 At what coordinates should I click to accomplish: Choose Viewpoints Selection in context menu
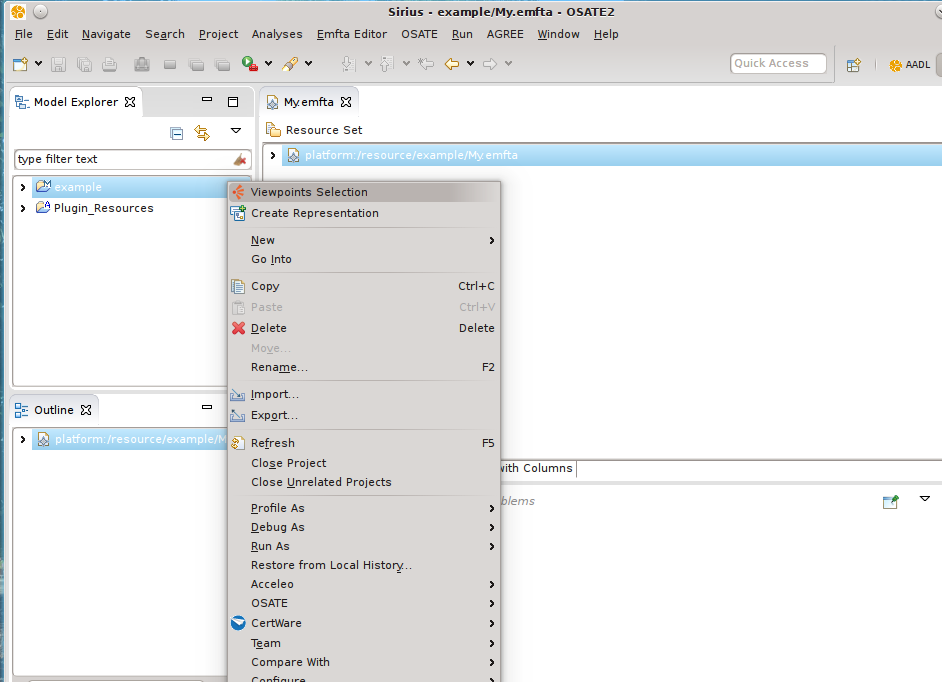[364, 192]
